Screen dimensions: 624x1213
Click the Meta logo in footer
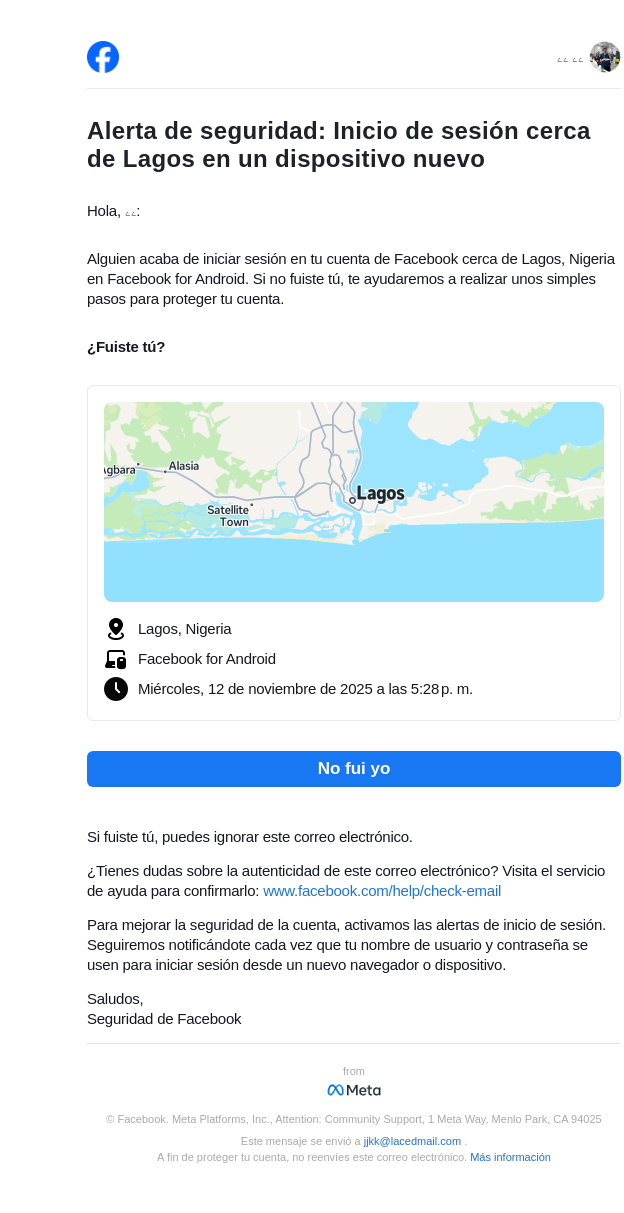pyautogui.click(x=354, y=1090)
